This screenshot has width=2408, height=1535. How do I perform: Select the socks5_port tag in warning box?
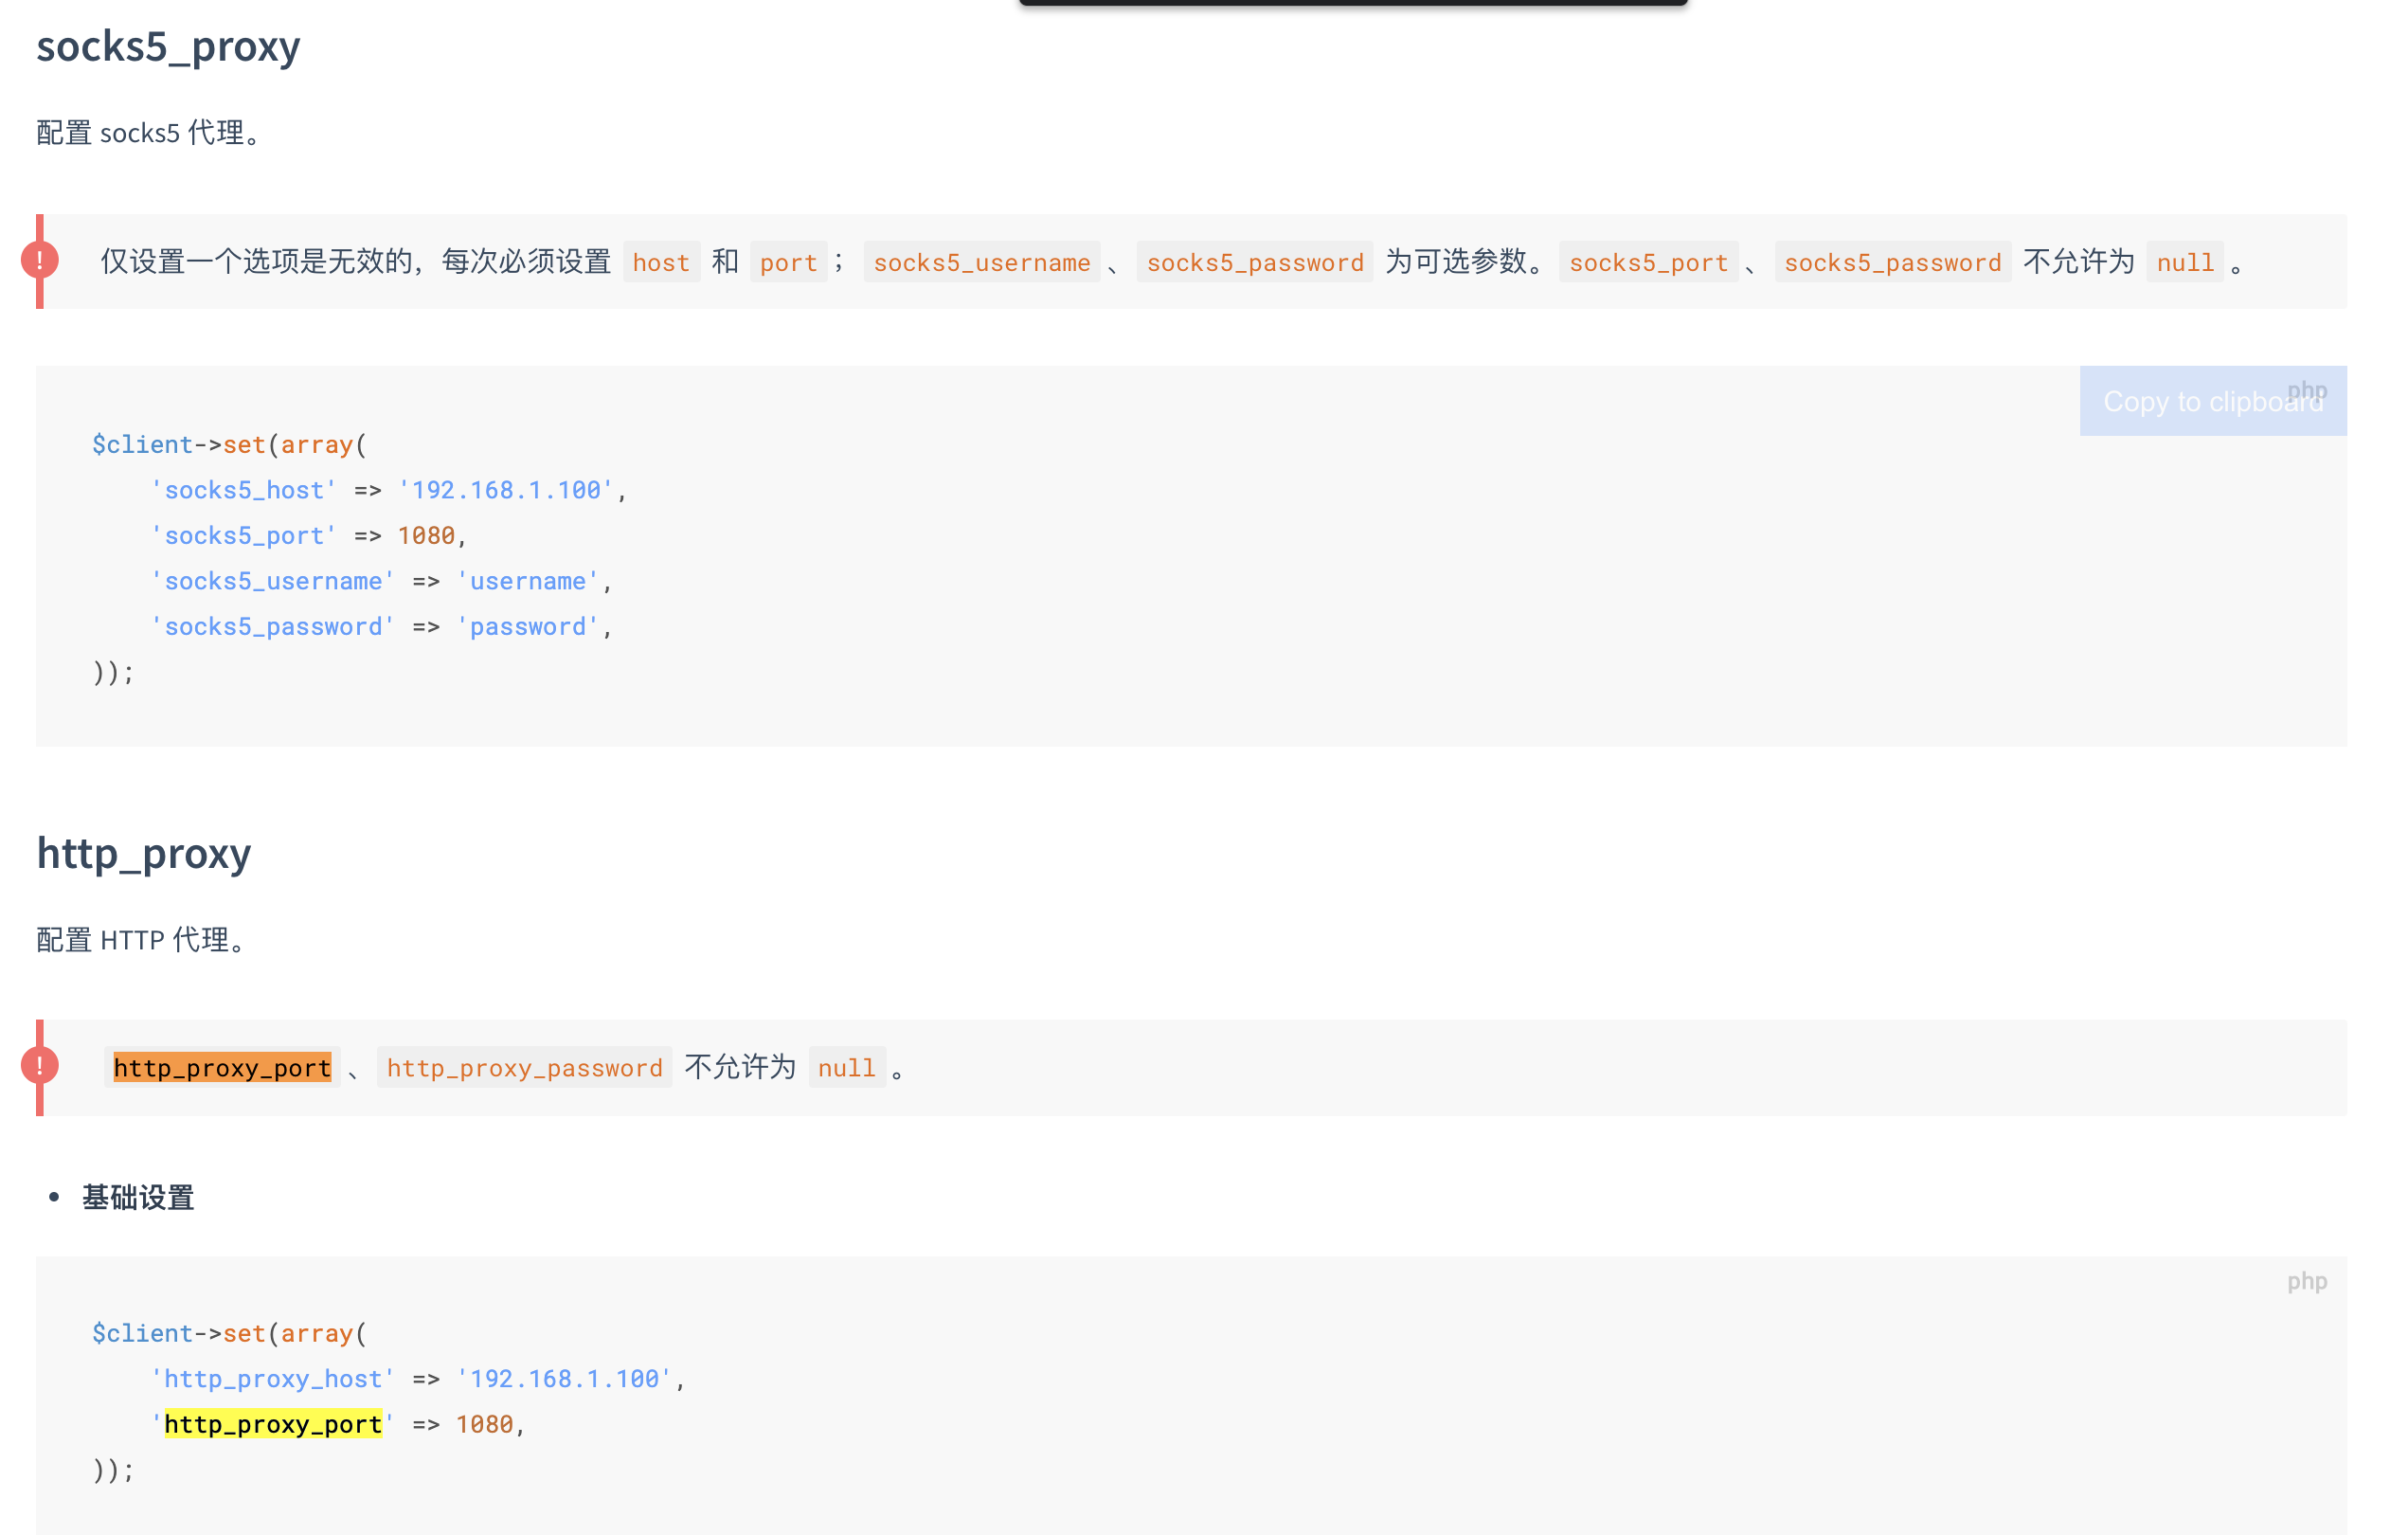(x=1648, y=262)
